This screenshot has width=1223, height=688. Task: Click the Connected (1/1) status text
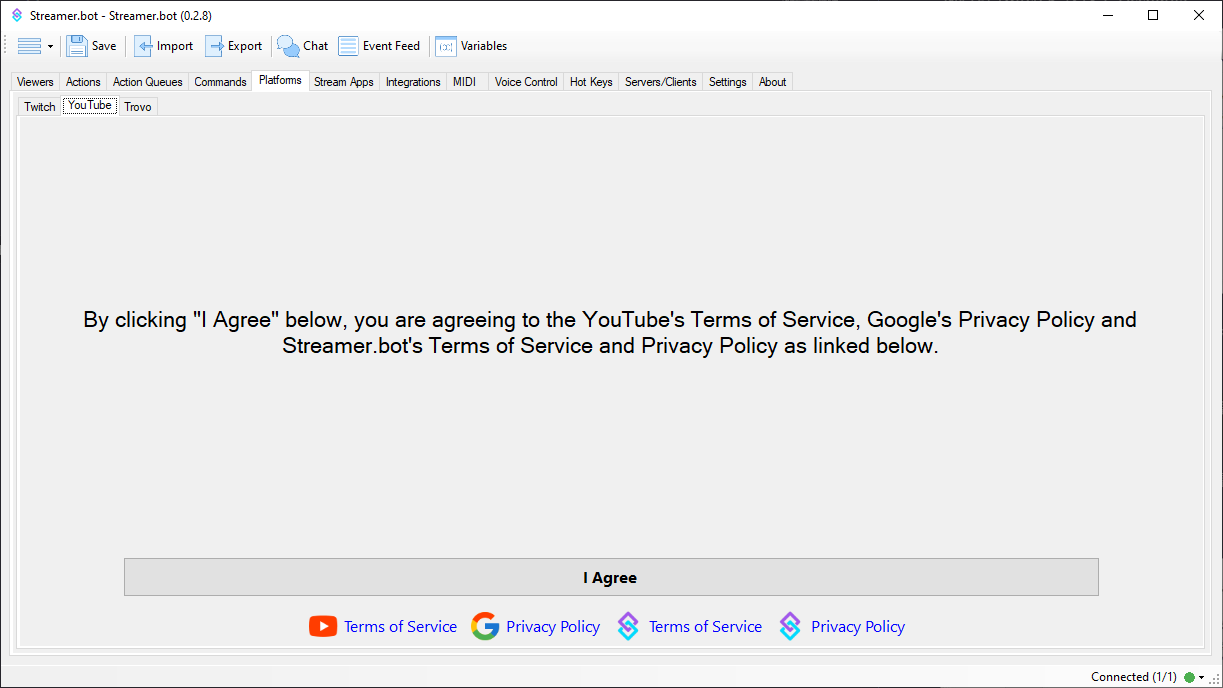[1134, 678]
